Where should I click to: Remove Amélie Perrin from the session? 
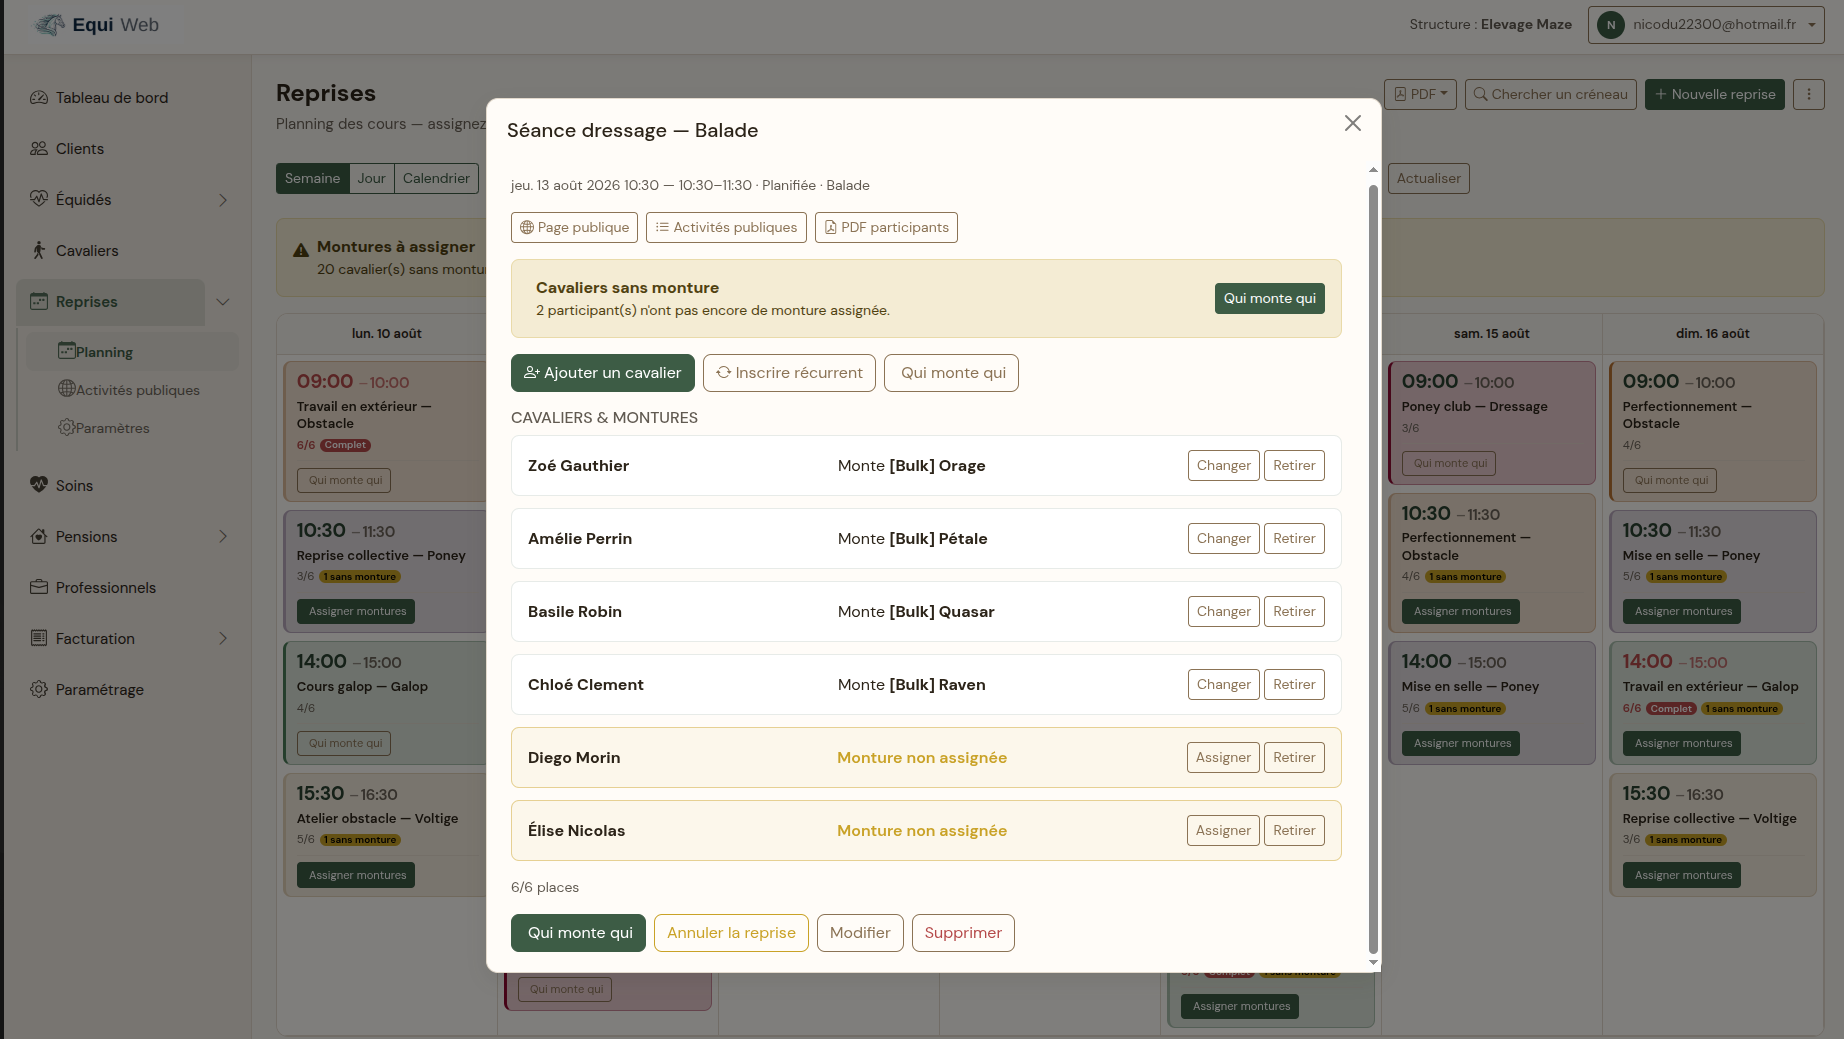pyautogui.click(x=1294, y=538)
